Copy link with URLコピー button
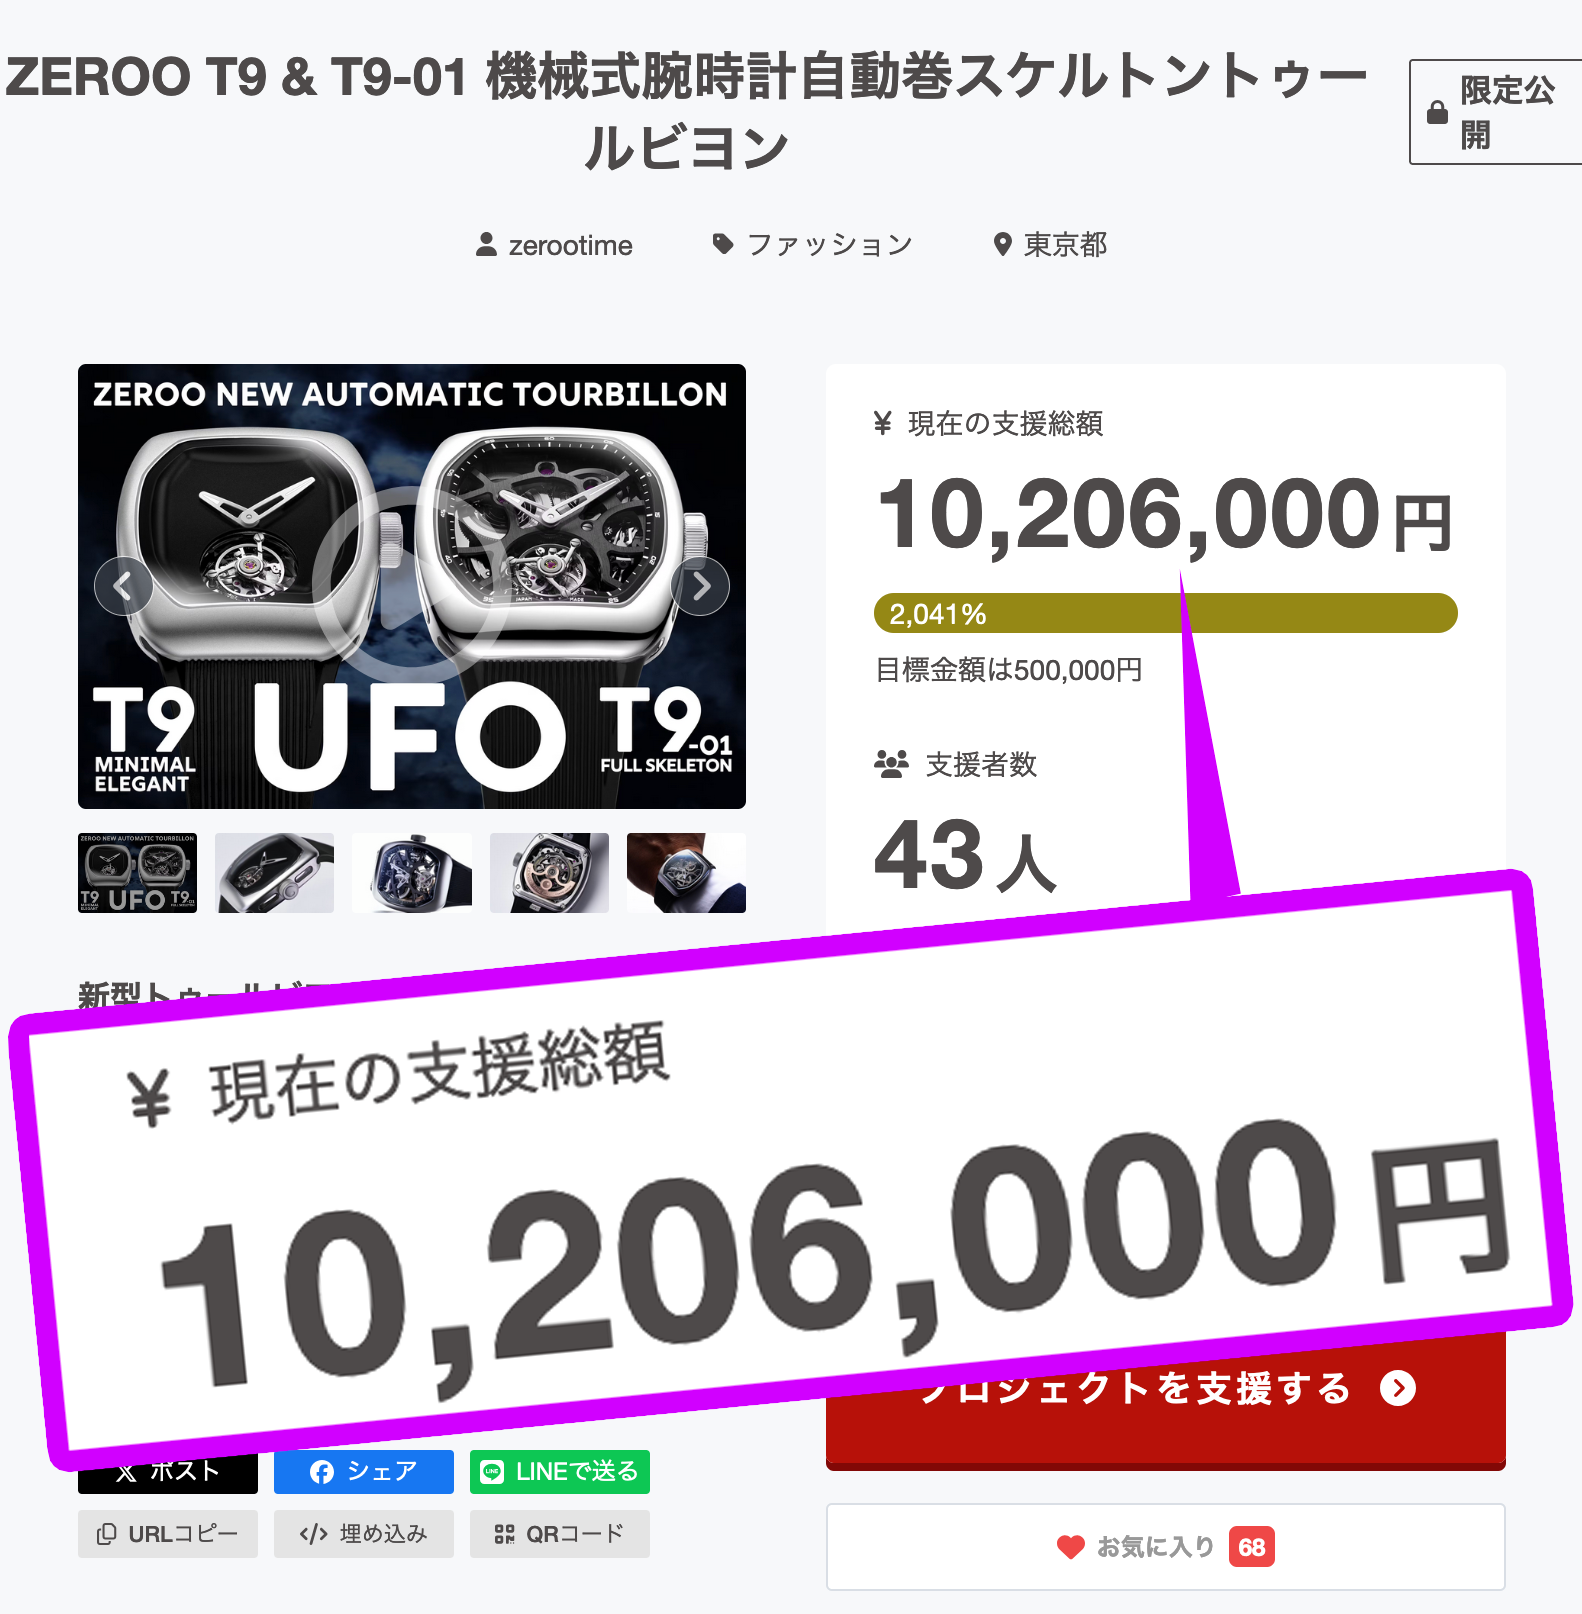This screenshot has height=1614, width=1582. click(x=168, y=1534)
